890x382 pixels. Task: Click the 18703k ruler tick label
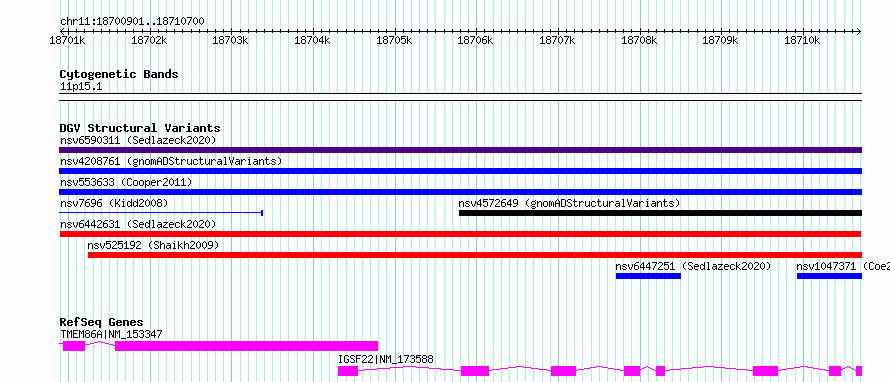(230, 41)
